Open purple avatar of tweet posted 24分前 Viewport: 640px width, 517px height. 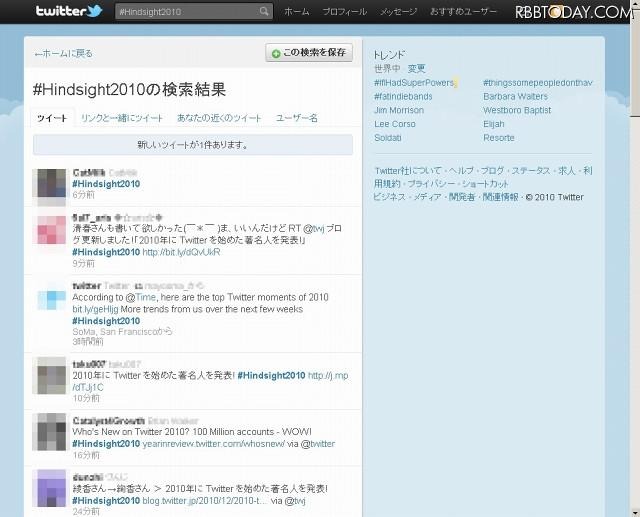[x=51, y=488]
